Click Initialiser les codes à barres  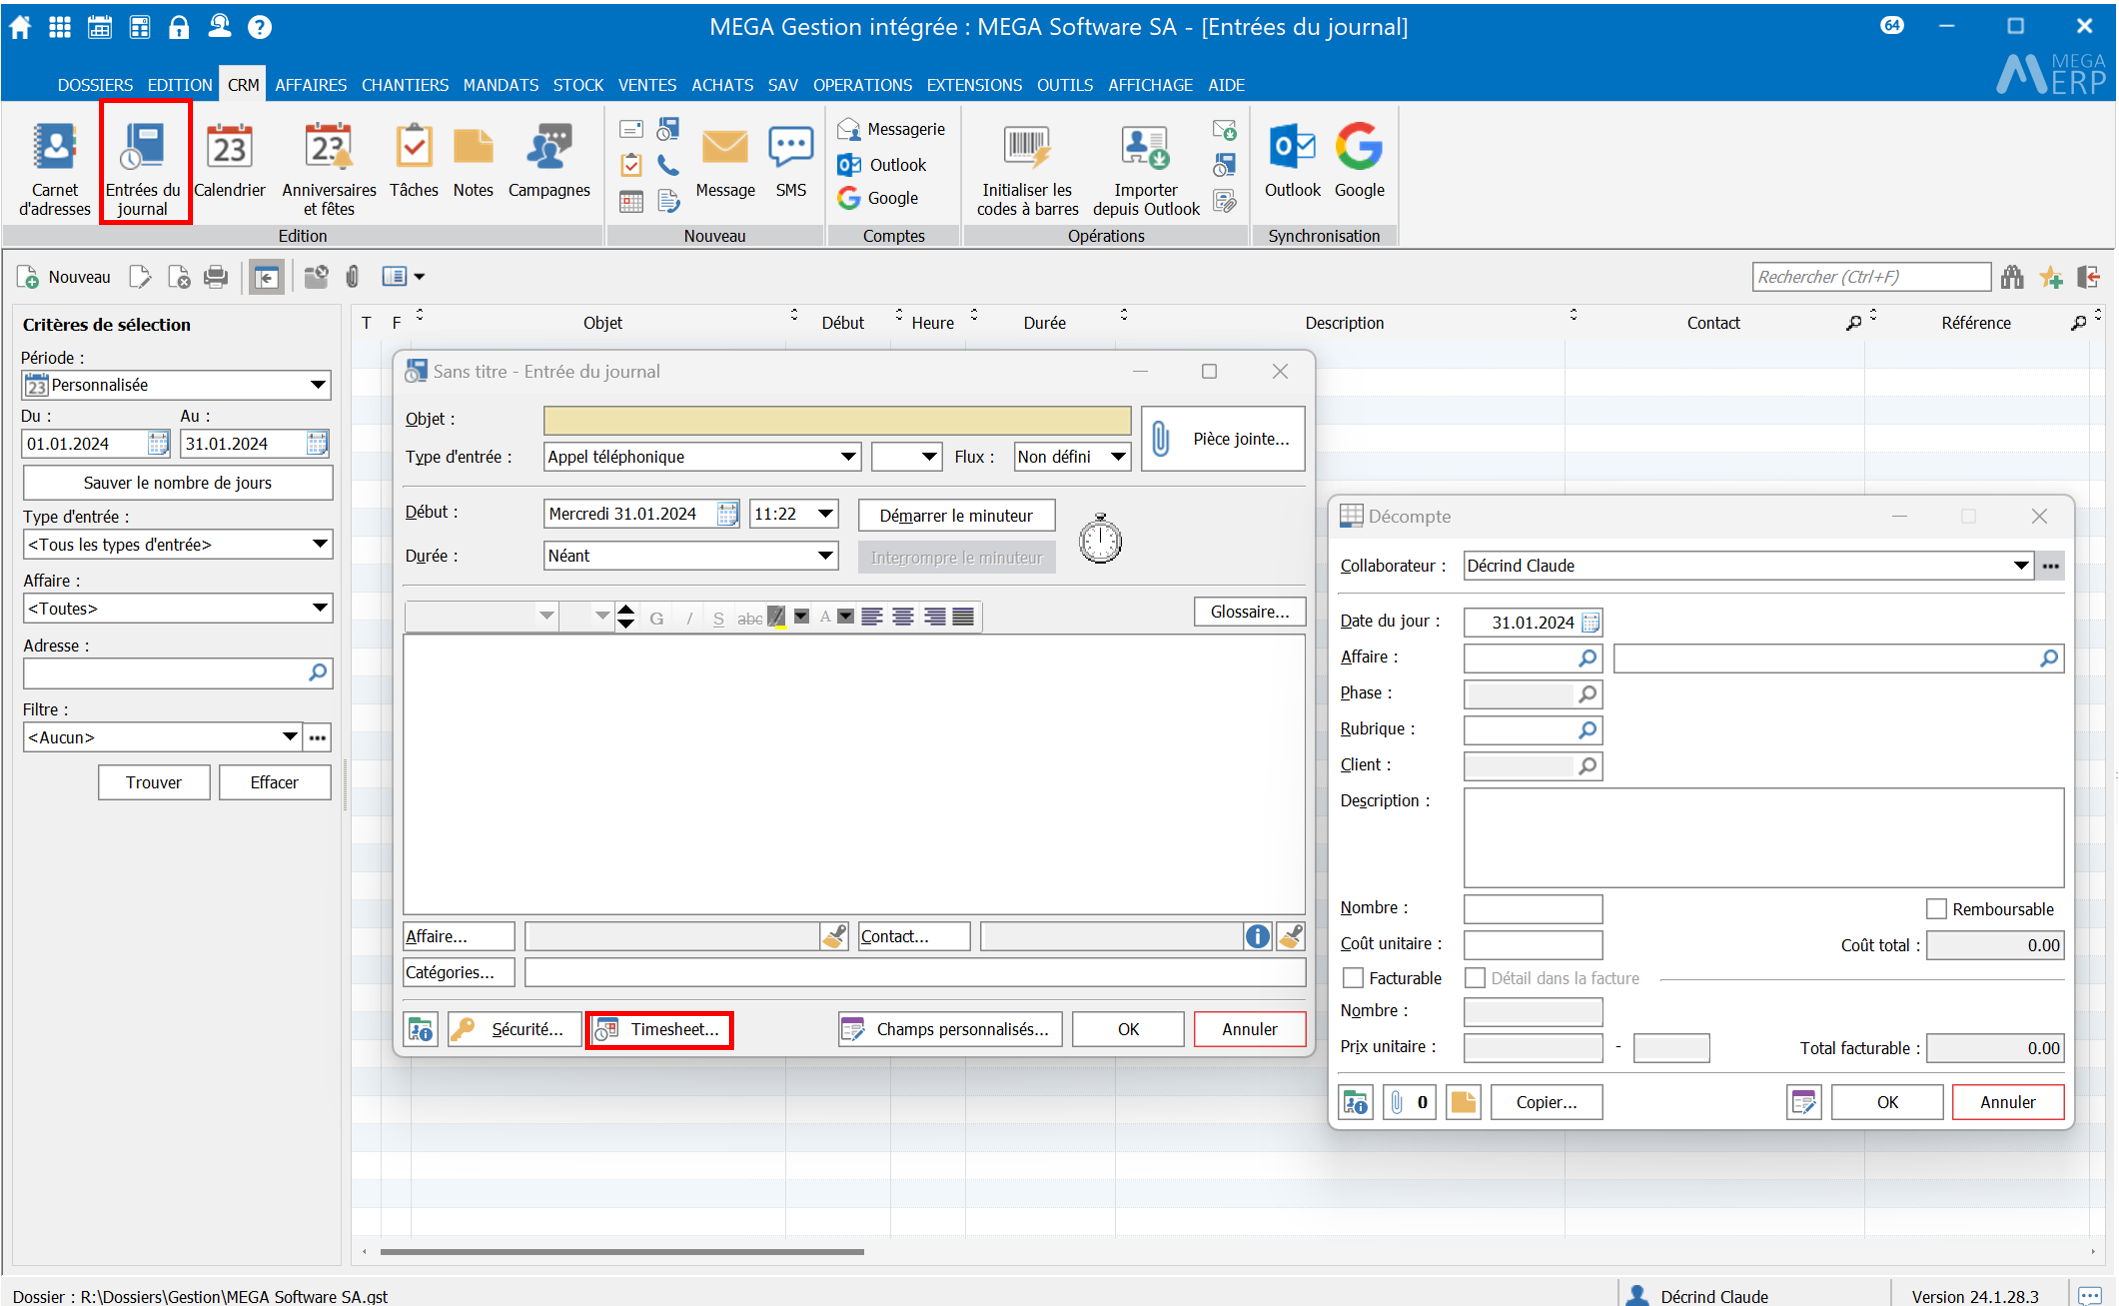pos(1027,168)
